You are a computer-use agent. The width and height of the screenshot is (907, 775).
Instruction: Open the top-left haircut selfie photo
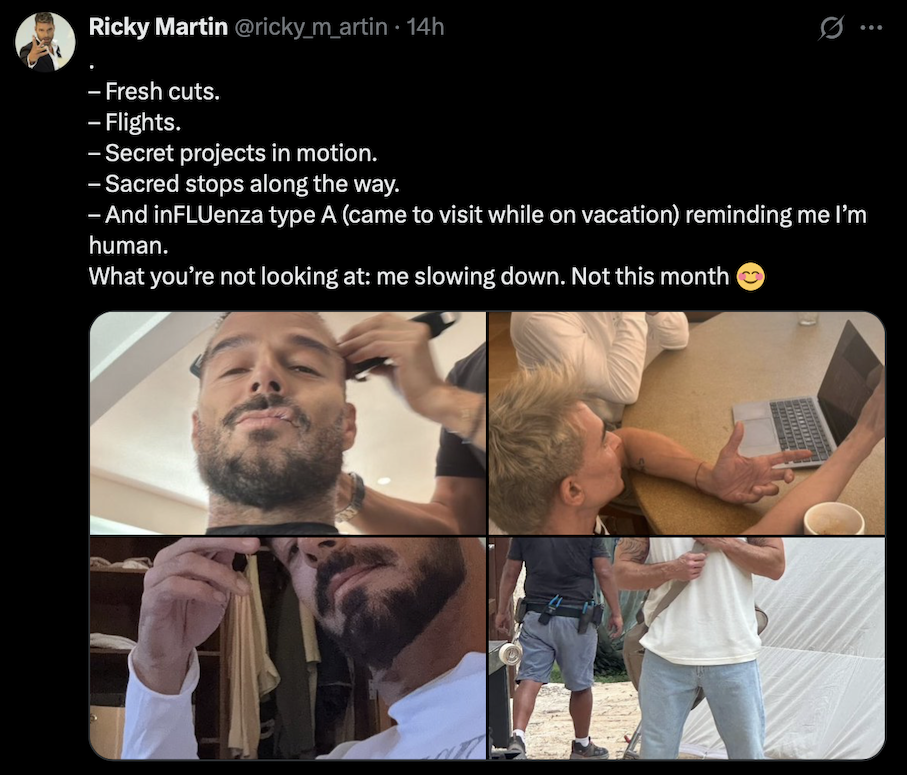pyautogui.click(x=285, y=420)
